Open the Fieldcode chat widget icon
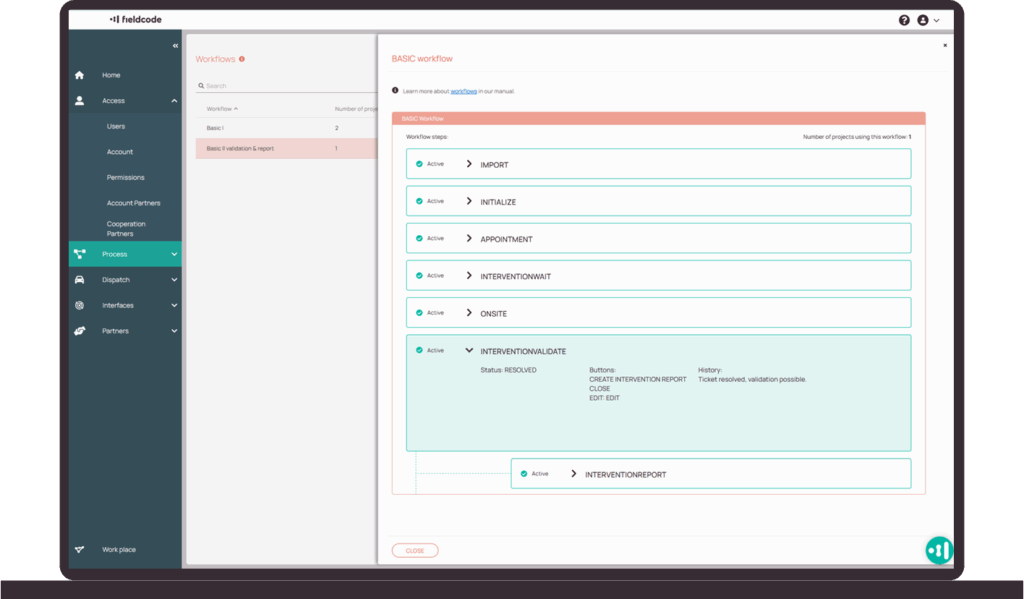Screen dimensions: 1024x599 (938, 550)
